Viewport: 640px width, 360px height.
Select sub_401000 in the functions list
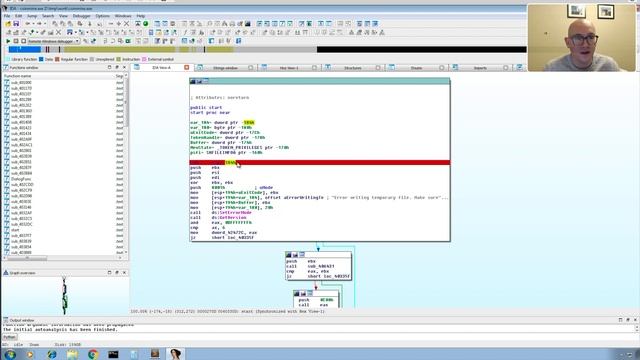coord(21,82)
